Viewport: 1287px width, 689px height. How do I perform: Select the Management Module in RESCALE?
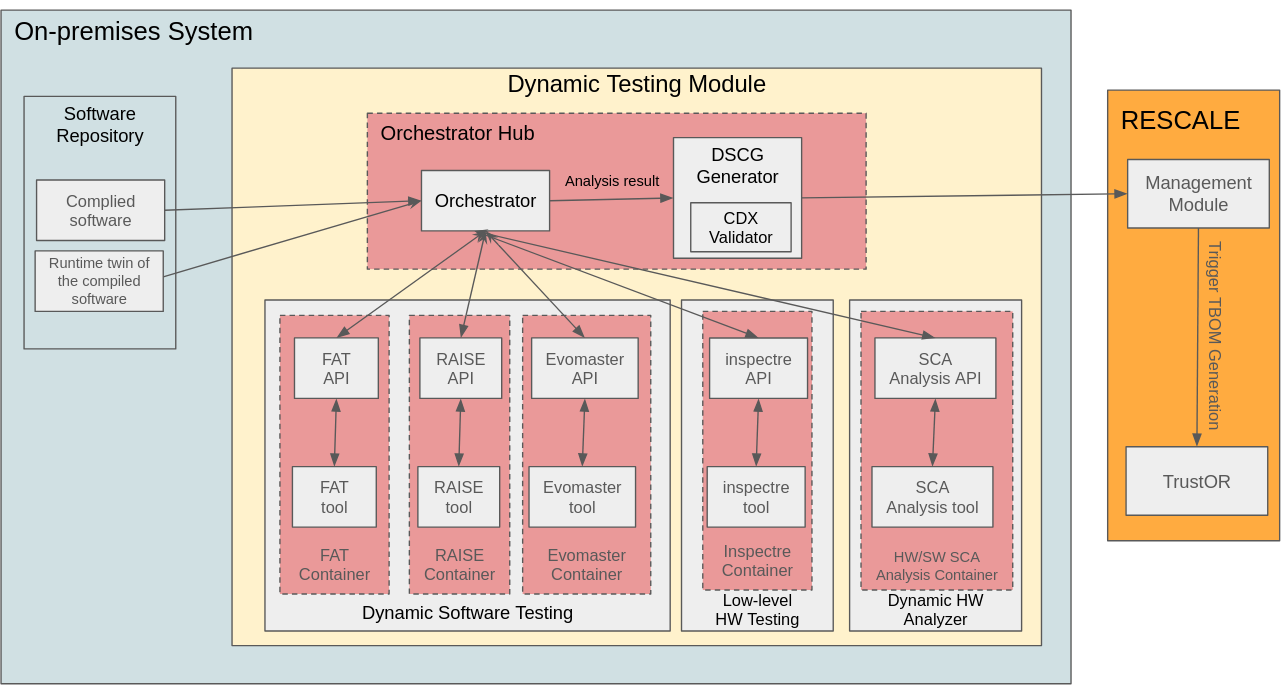click(1197, 193)
